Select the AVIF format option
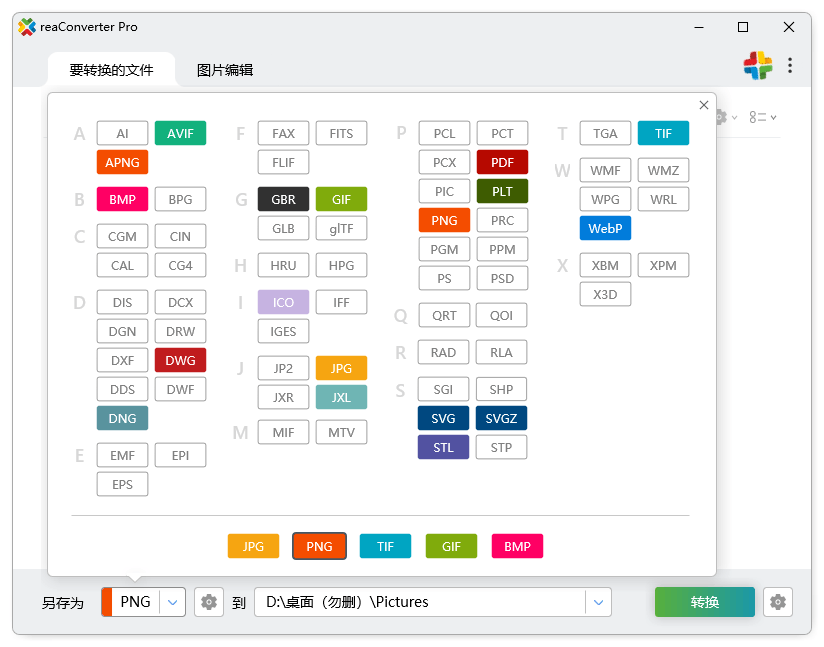 [180, 133]
